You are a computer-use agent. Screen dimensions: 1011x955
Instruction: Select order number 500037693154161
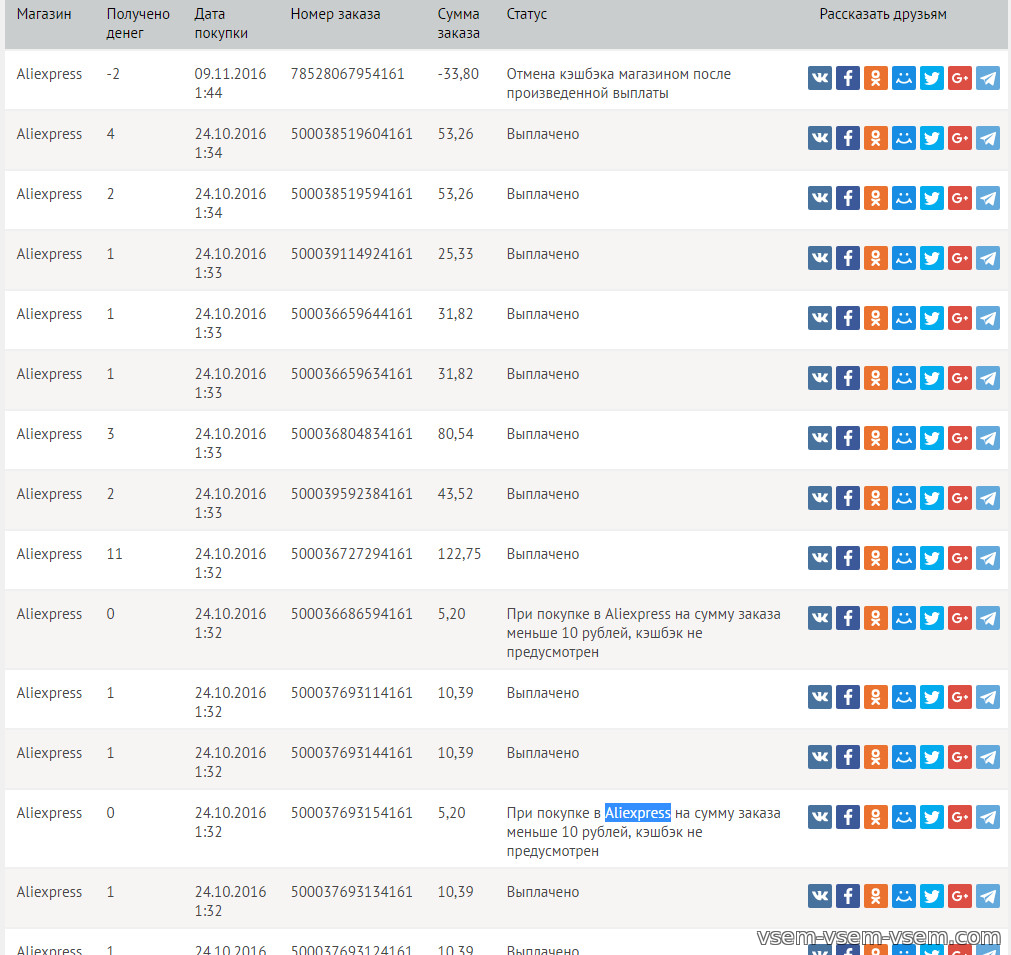(351, 813)
